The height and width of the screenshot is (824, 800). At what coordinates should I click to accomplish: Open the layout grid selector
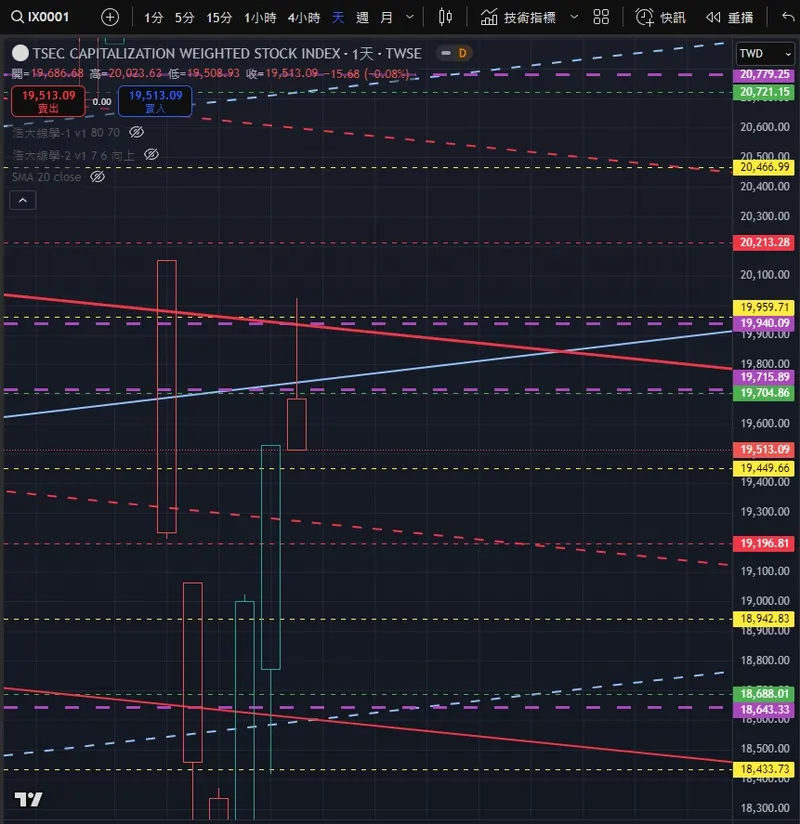pyautogui.click(x=601, y=17)
